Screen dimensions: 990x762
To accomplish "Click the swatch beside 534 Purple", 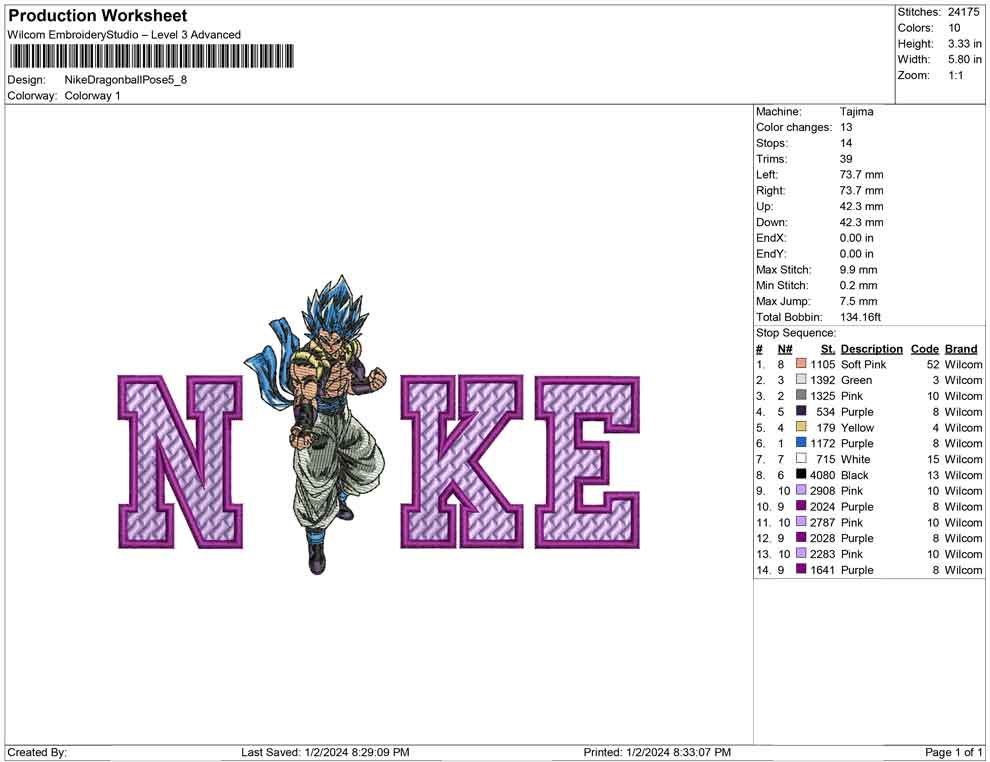I will click(801, 411).
